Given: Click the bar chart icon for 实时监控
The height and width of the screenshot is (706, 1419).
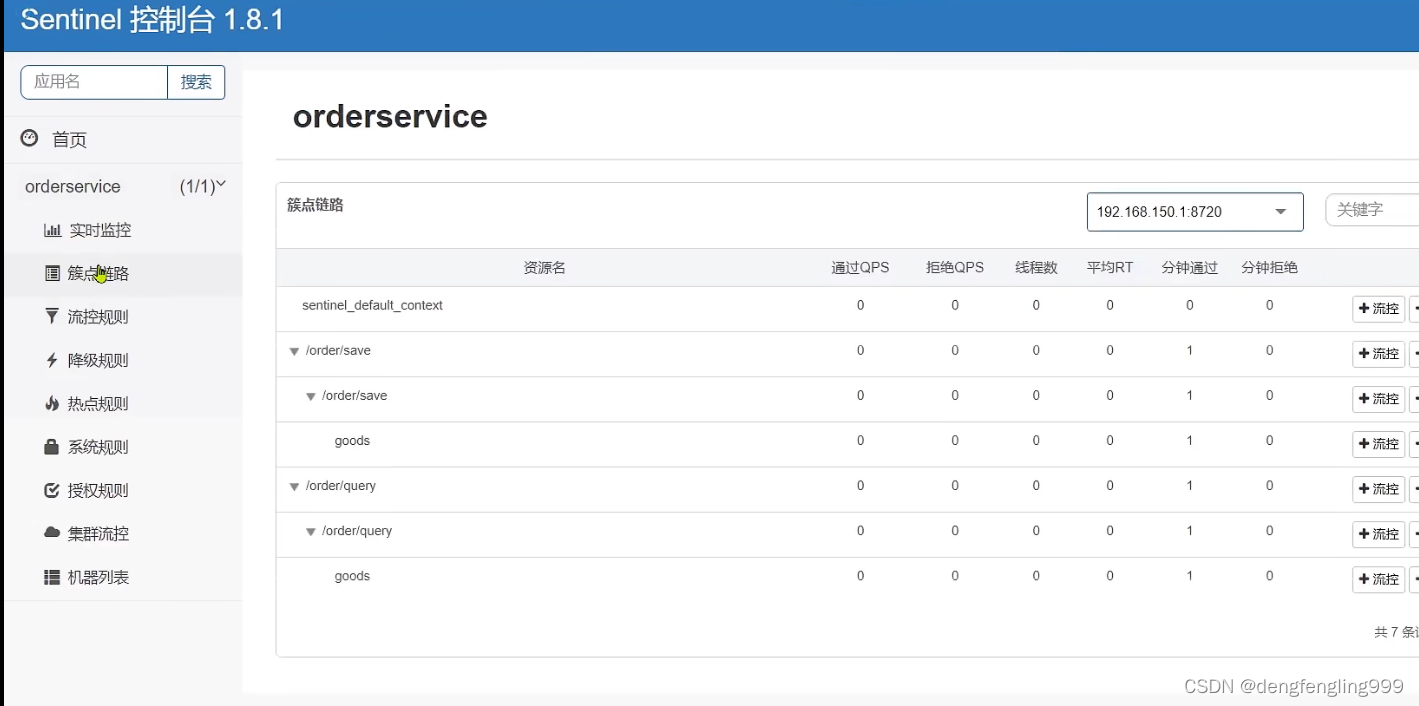Looking at the screenshot, I should point(52,230).
